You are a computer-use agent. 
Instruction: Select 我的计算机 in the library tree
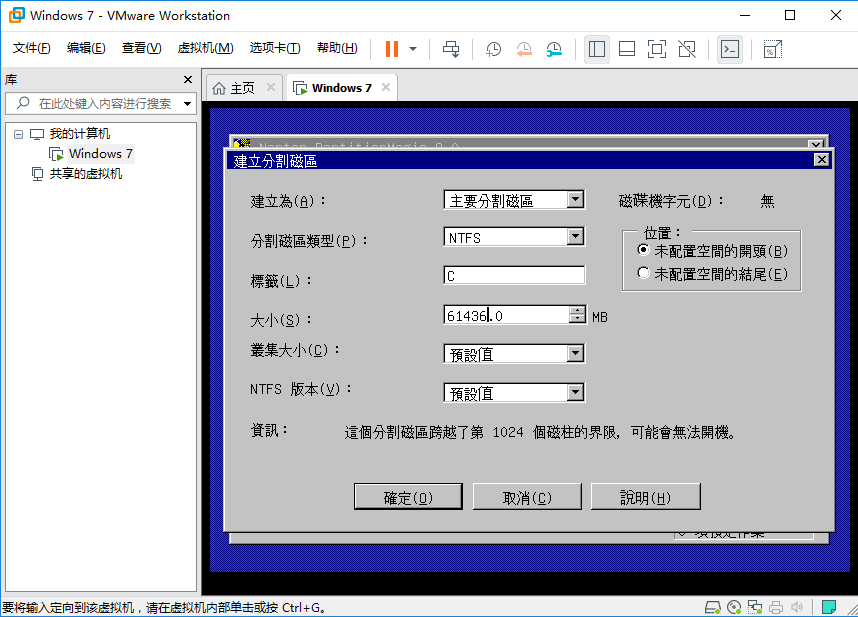coord(80,134)
